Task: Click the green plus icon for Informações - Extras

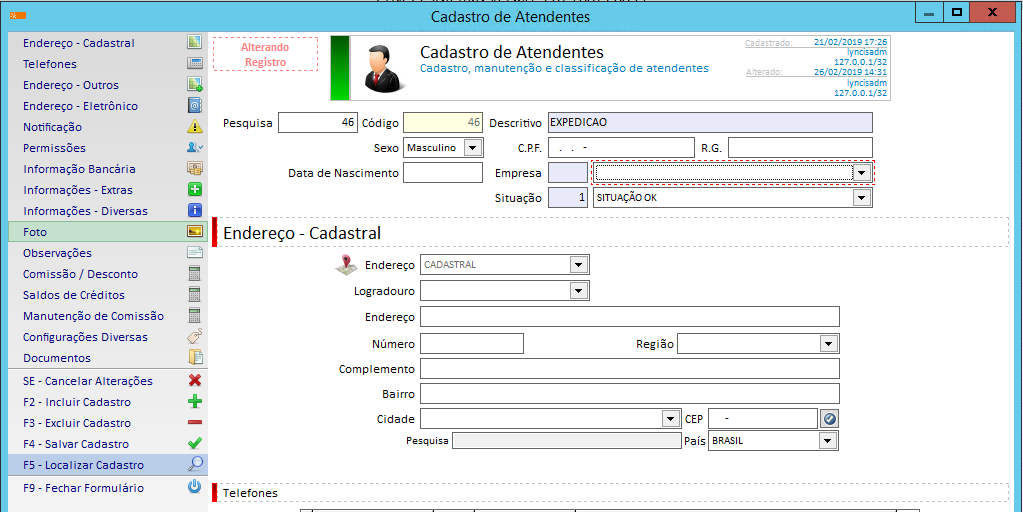Action: 195,190
